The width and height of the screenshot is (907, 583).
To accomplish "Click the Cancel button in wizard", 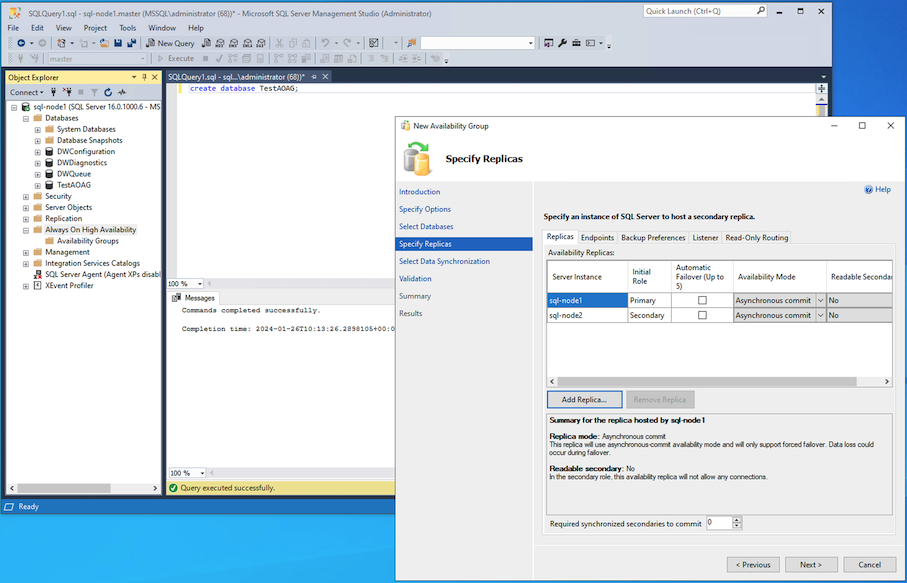I will point(869,564).
